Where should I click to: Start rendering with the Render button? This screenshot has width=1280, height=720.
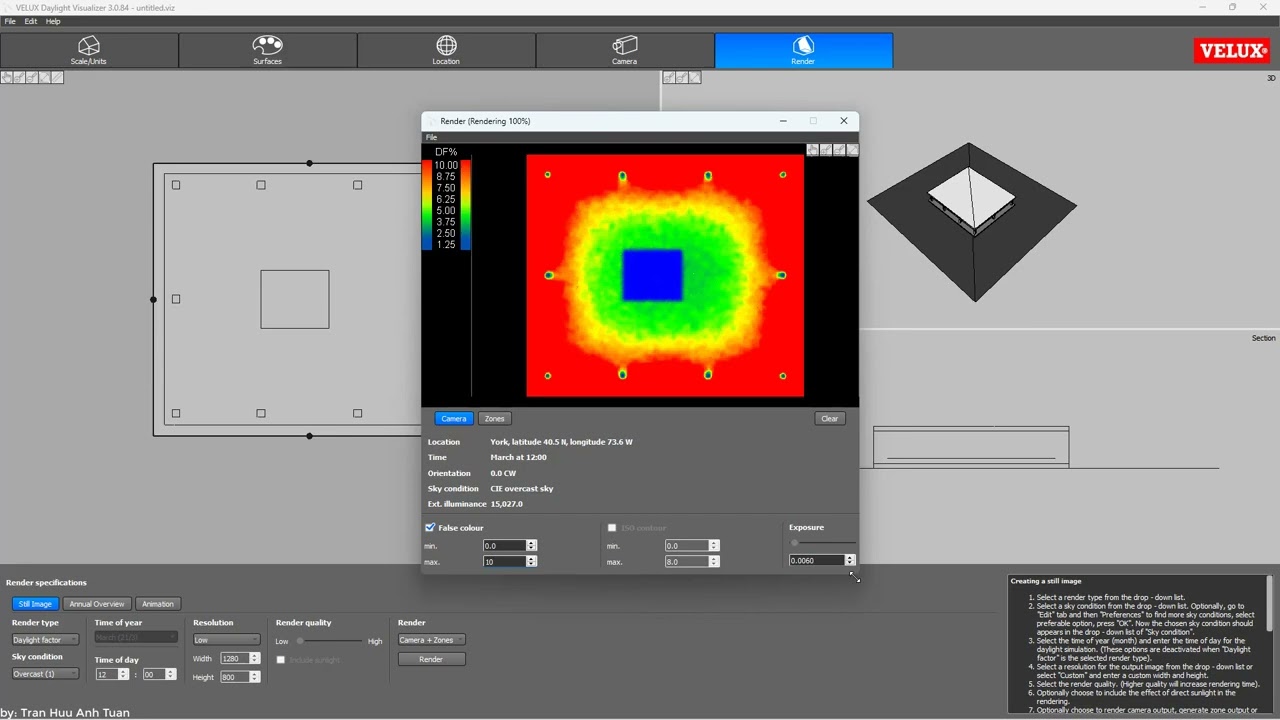click(x=431, y=659)
